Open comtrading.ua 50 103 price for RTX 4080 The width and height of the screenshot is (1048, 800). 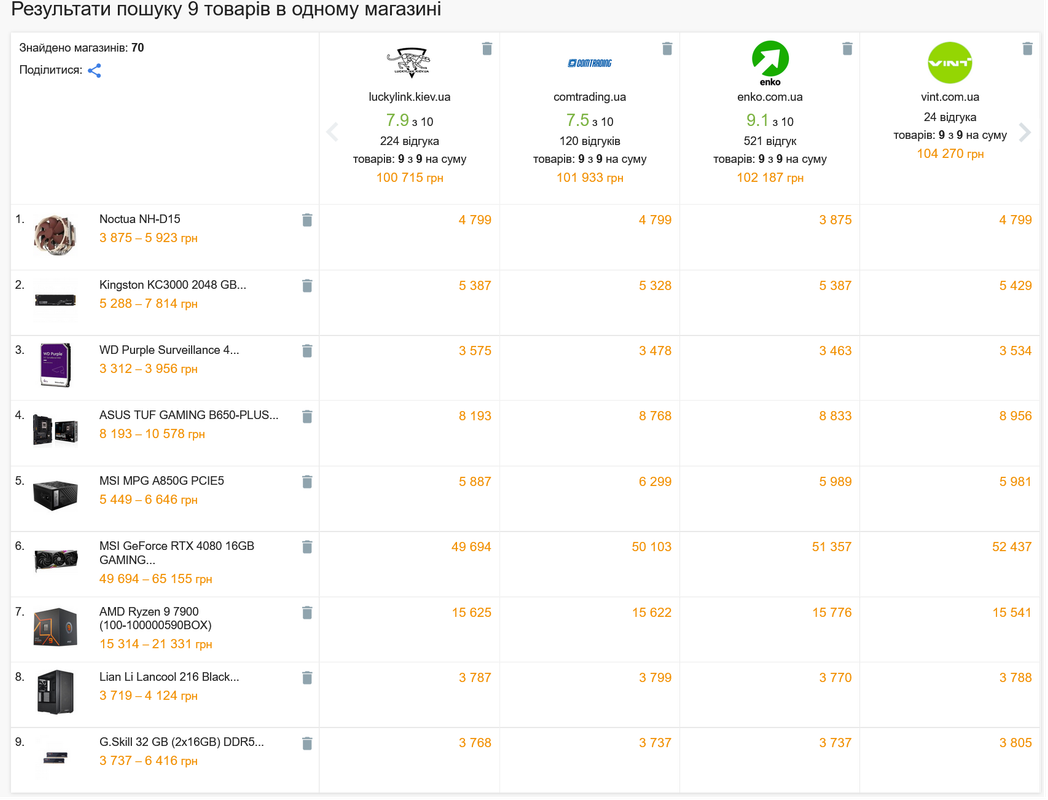point(651,547)
